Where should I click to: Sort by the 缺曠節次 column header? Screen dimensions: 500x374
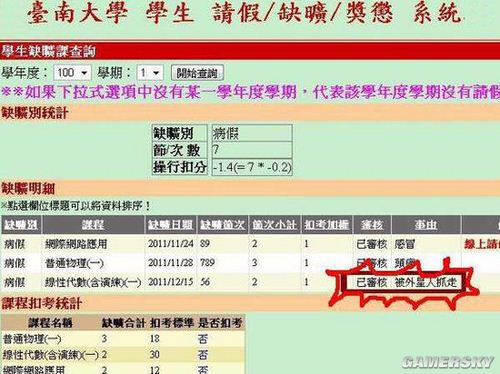222,225
